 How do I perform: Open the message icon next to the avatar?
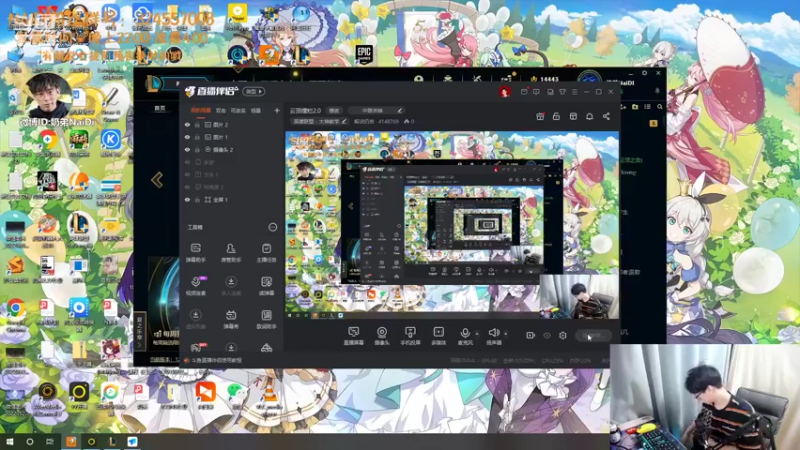pos(524,92)
